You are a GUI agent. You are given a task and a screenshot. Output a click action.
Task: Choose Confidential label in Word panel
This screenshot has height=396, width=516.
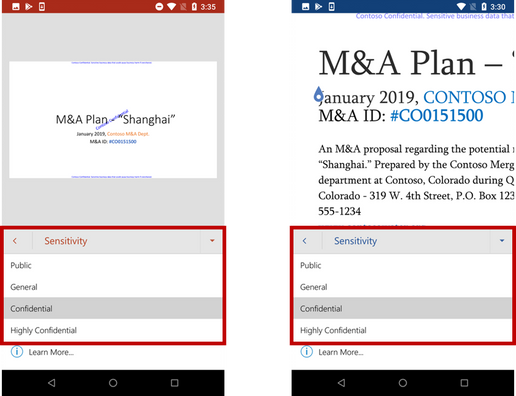point(403,309)
